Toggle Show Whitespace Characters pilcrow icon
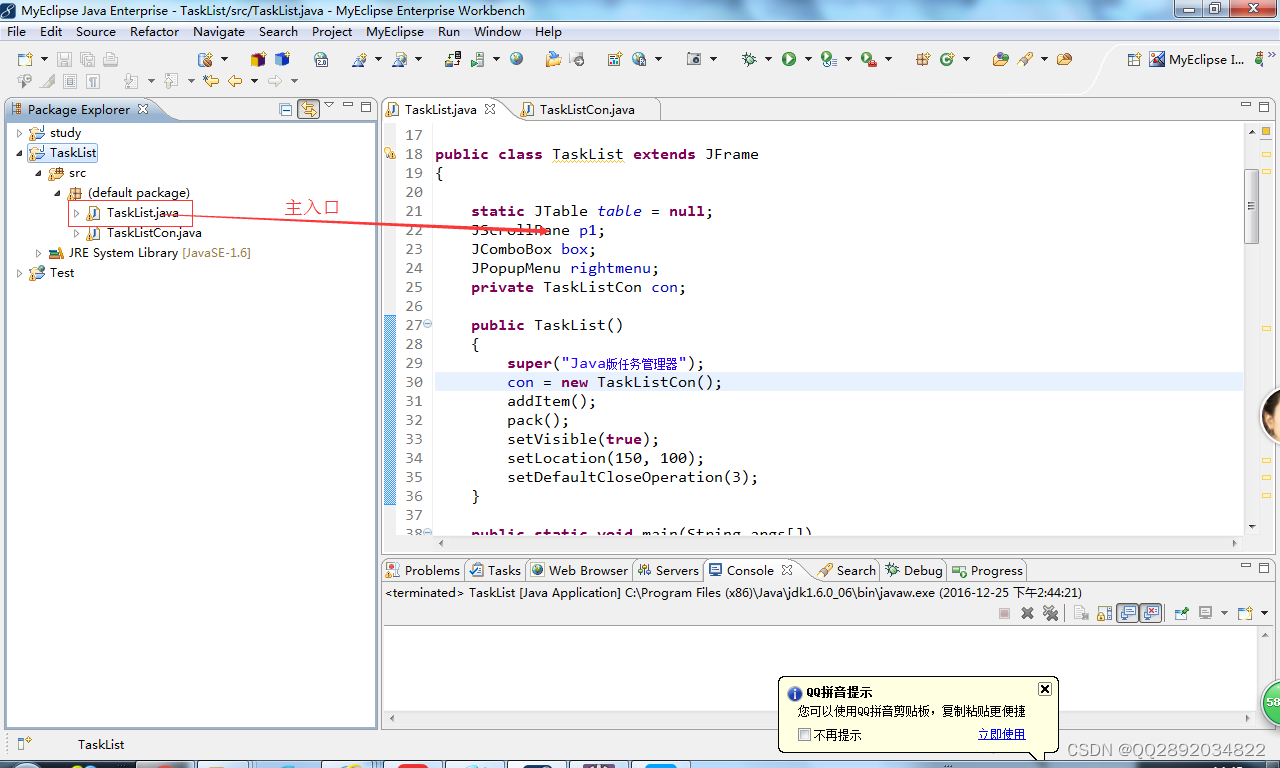This screenshot has height=768, width=1280. 93,81
